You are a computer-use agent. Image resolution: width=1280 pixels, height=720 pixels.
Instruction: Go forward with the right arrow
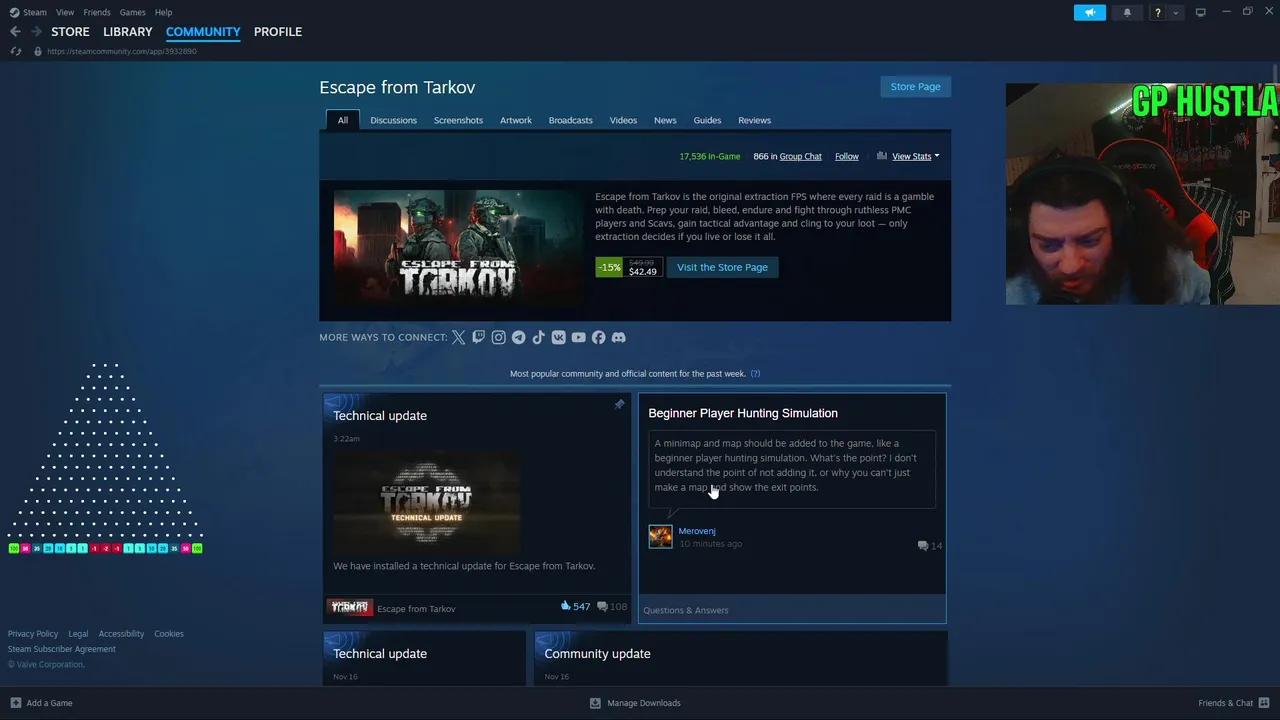pos(37,32)
